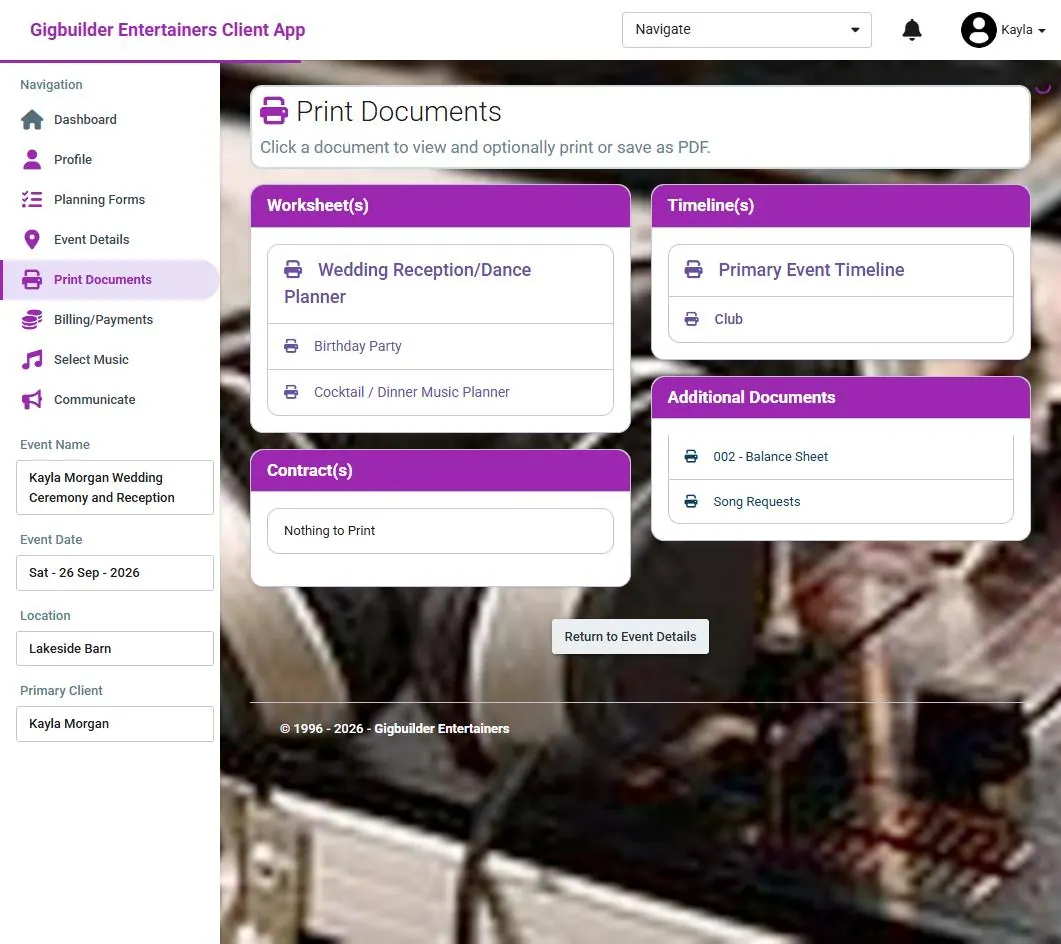The width and height of the screenshot is (1061, 944).
Task: Click the Timeline(s) panel header
Action: coord(840,206)
